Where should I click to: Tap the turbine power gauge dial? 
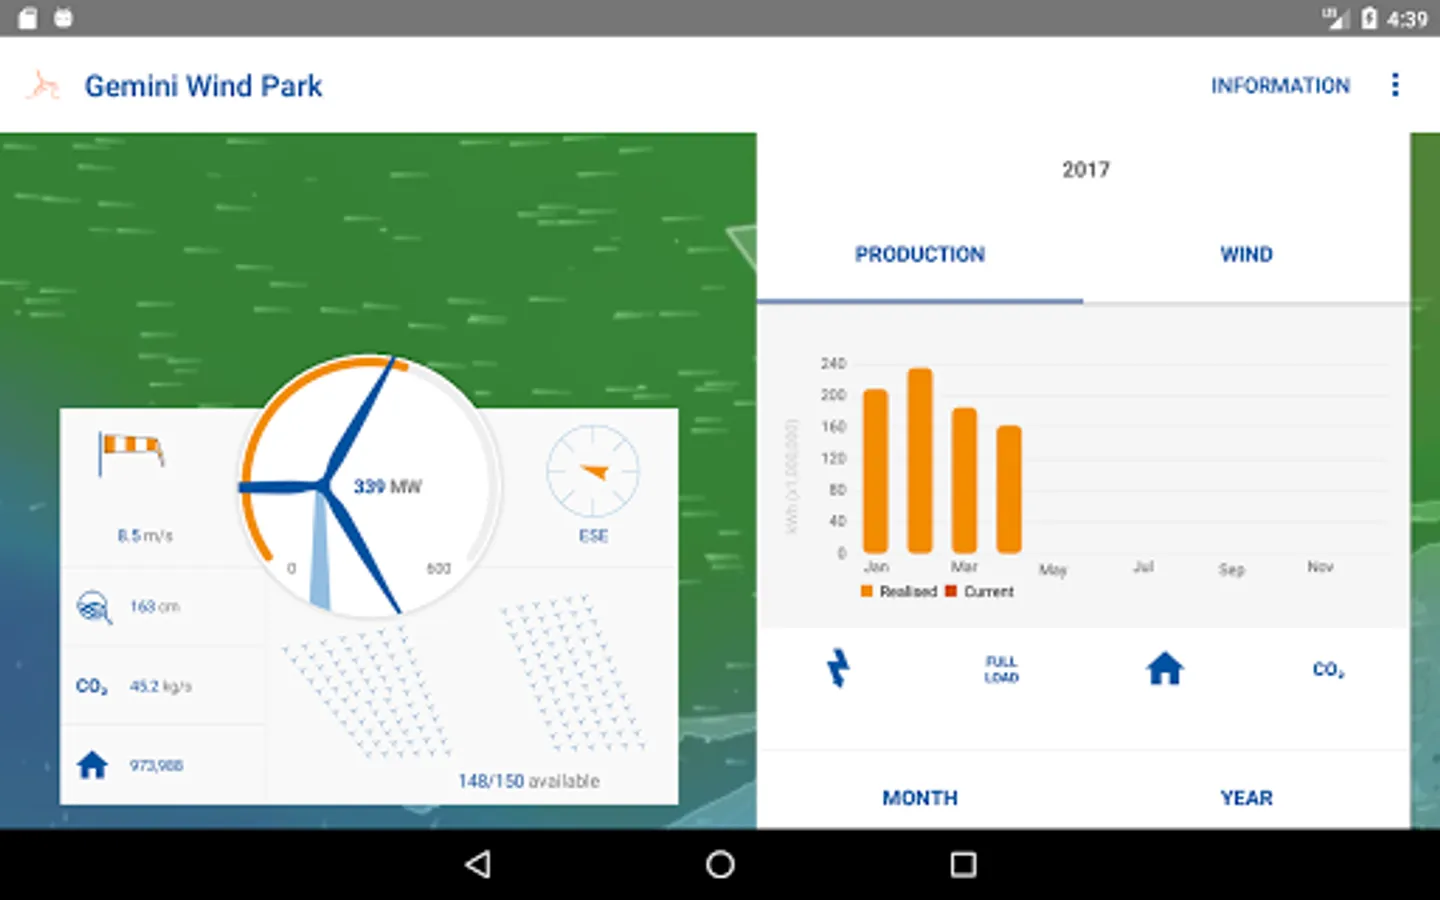368,487
